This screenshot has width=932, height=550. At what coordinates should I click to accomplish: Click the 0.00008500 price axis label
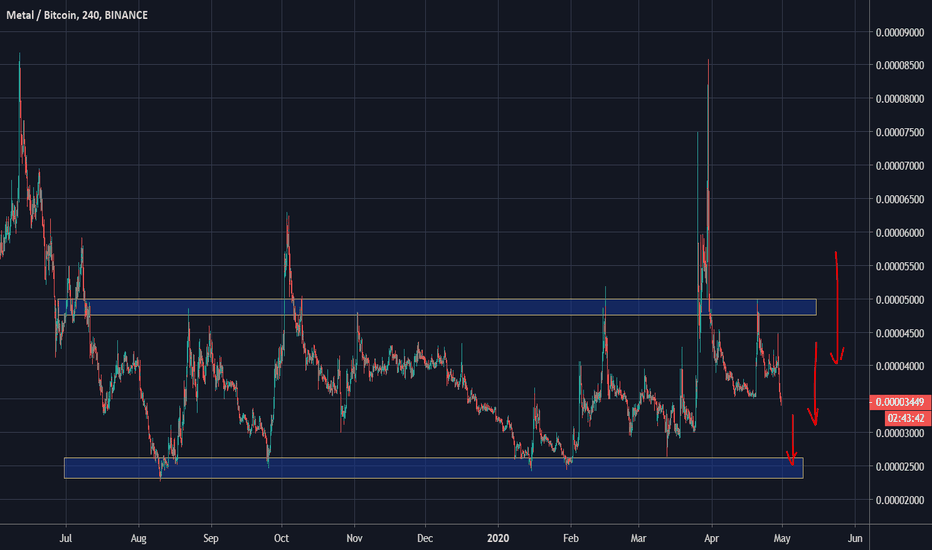point(899,65)
